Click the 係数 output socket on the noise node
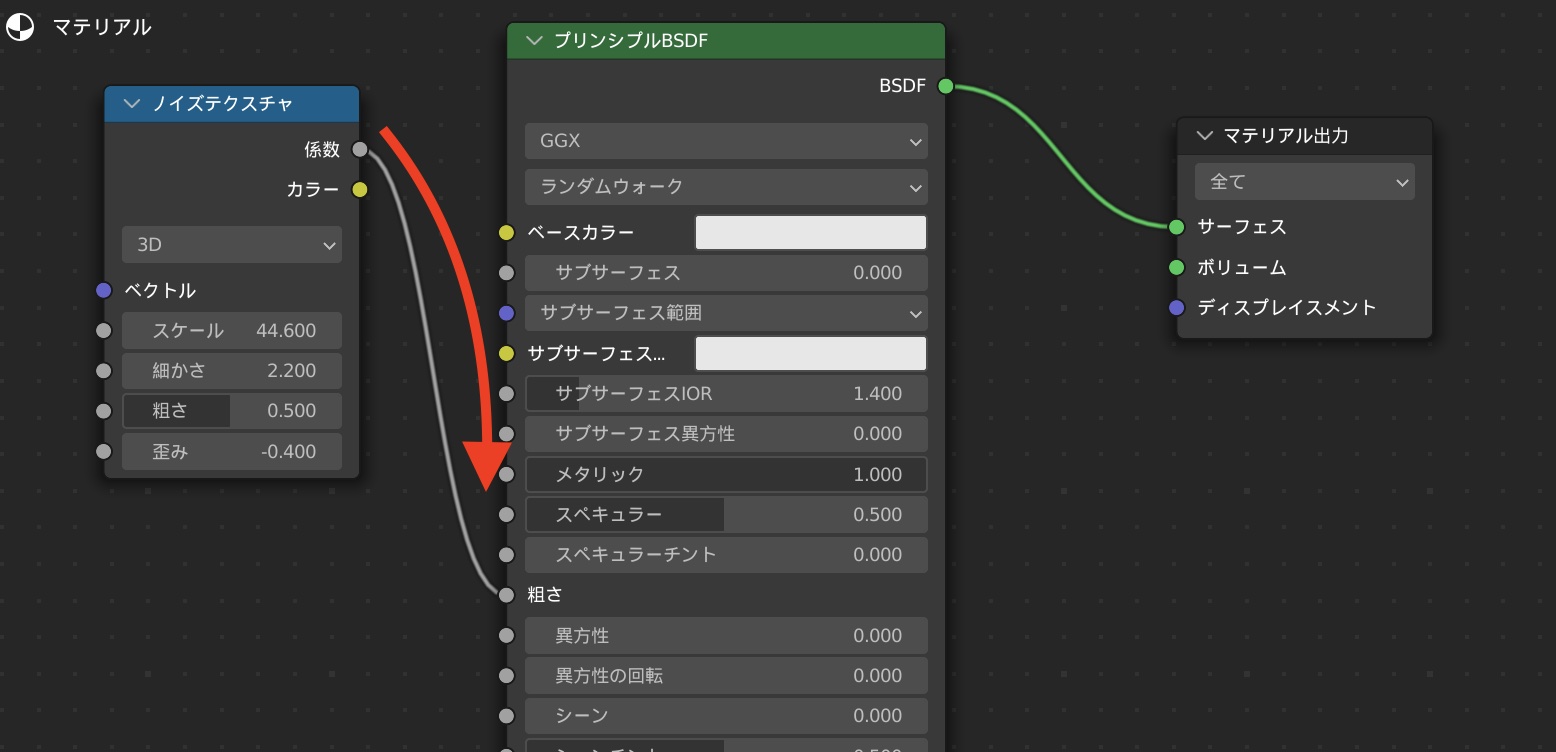1556x752 pixels. pyautogui.click(x=360, y=150)
